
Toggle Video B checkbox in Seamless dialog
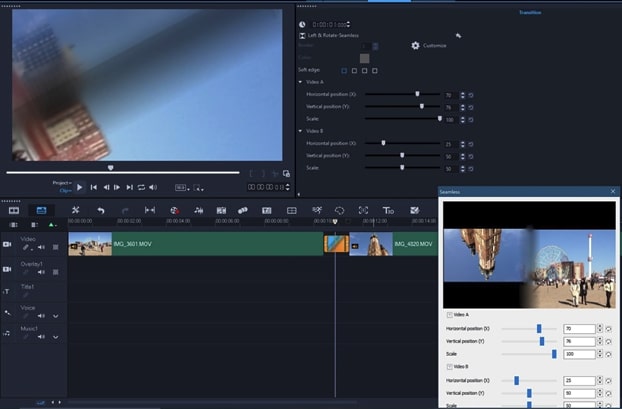450,367
